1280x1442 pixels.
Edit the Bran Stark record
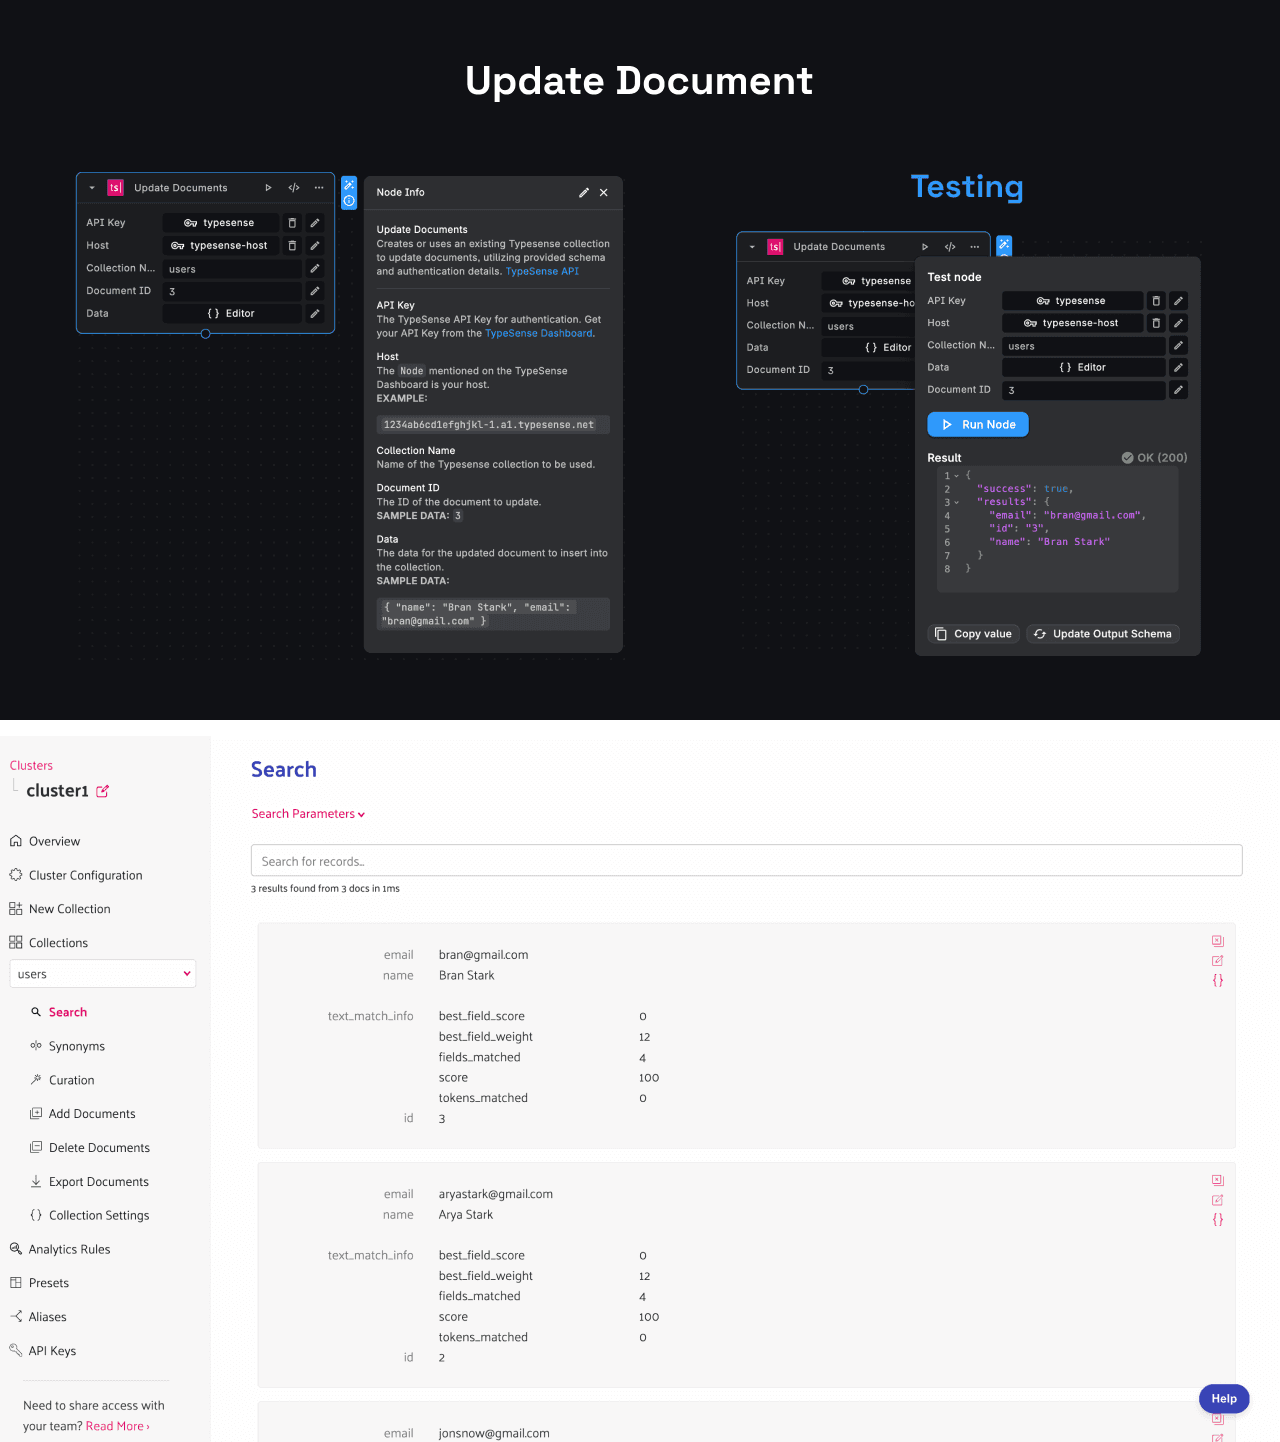[1218, 961]
